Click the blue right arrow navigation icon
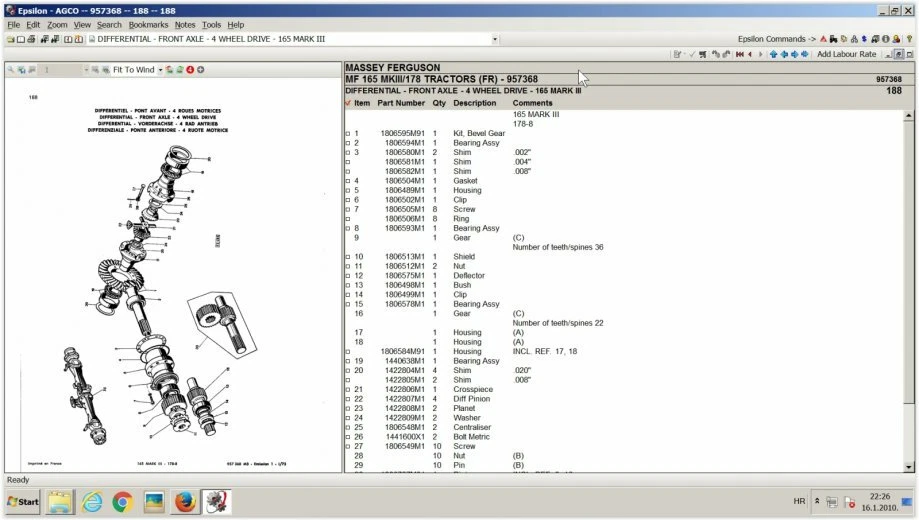919x520 pixels. tap(795, 54)
